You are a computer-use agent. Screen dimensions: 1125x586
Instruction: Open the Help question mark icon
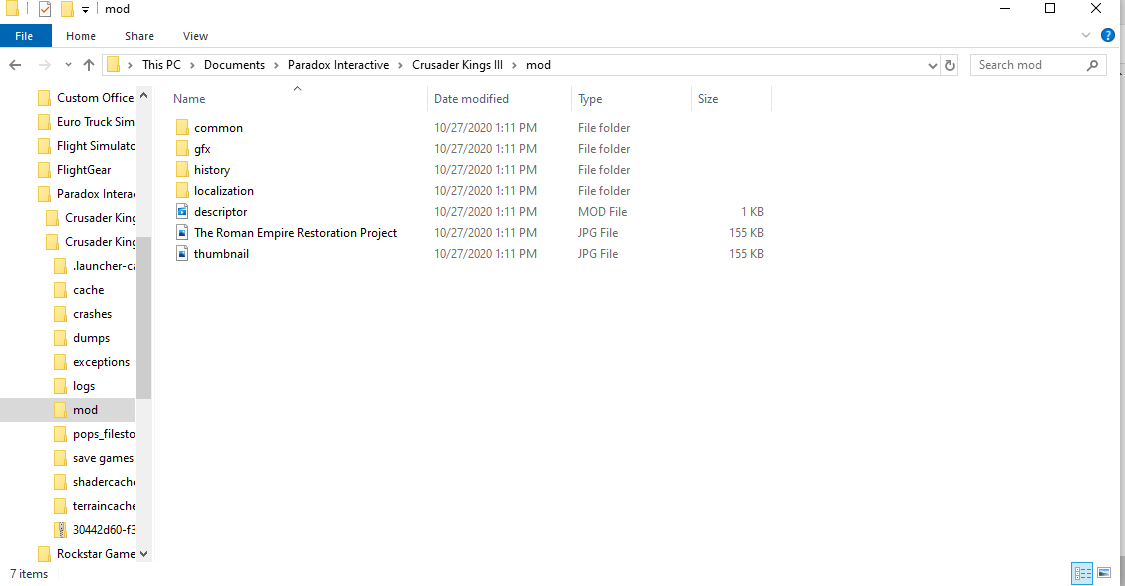1107,35
